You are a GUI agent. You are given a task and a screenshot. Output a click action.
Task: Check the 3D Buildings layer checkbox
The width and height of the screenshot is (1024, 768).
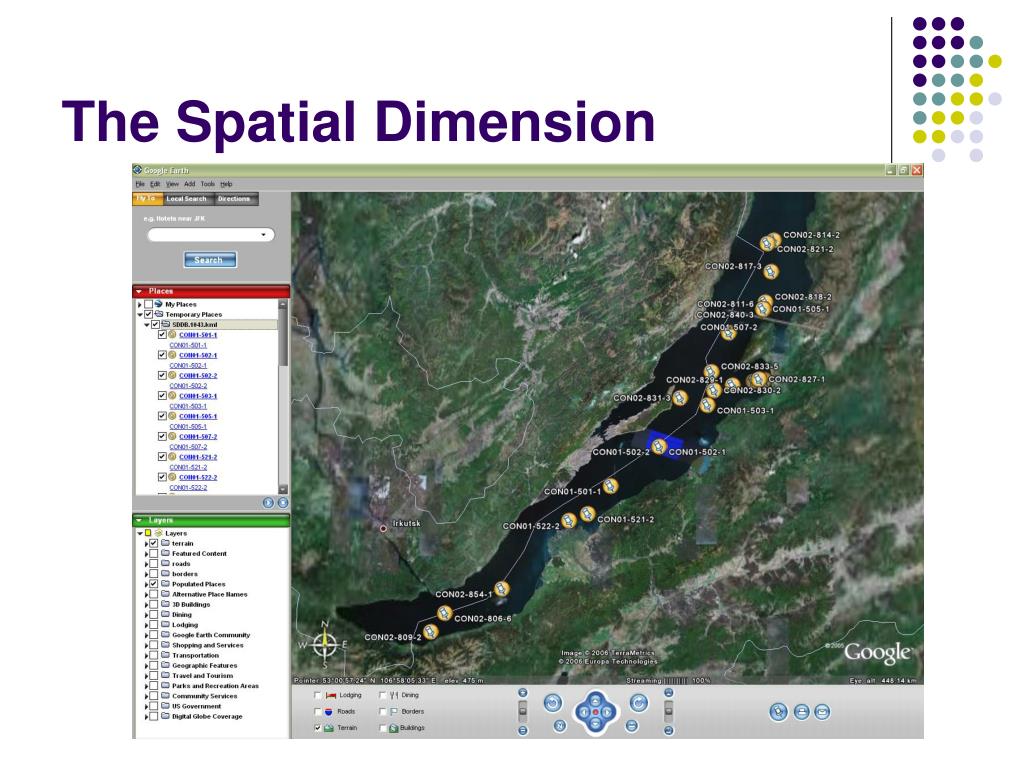click(153, 604)
